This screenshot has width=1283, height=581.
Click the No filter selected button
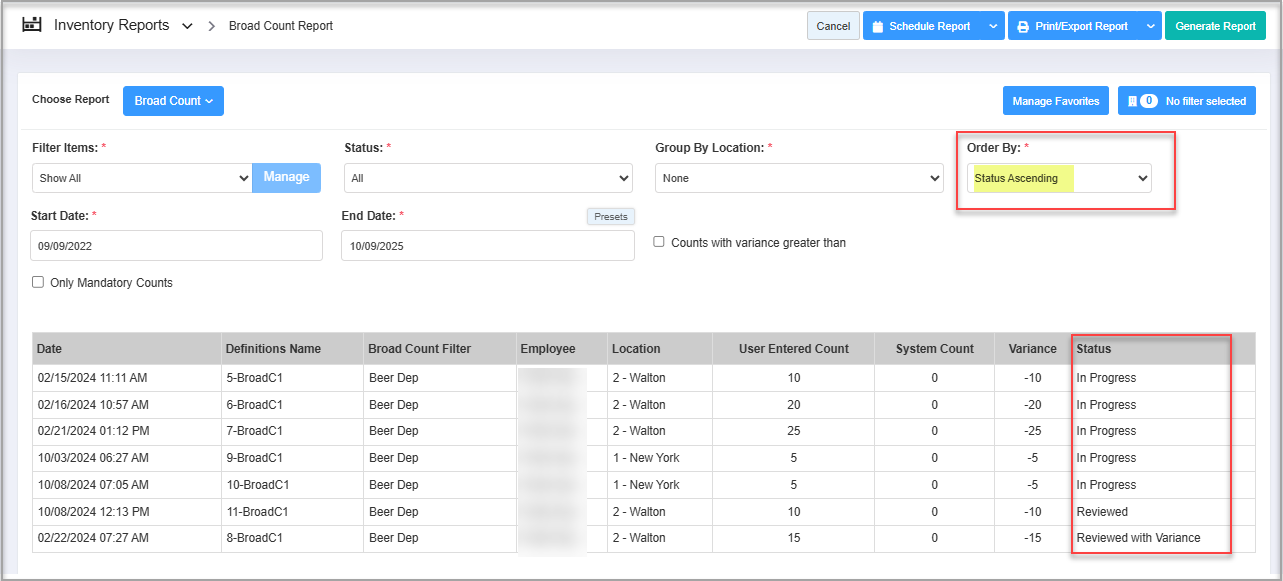coord(1186,101)
